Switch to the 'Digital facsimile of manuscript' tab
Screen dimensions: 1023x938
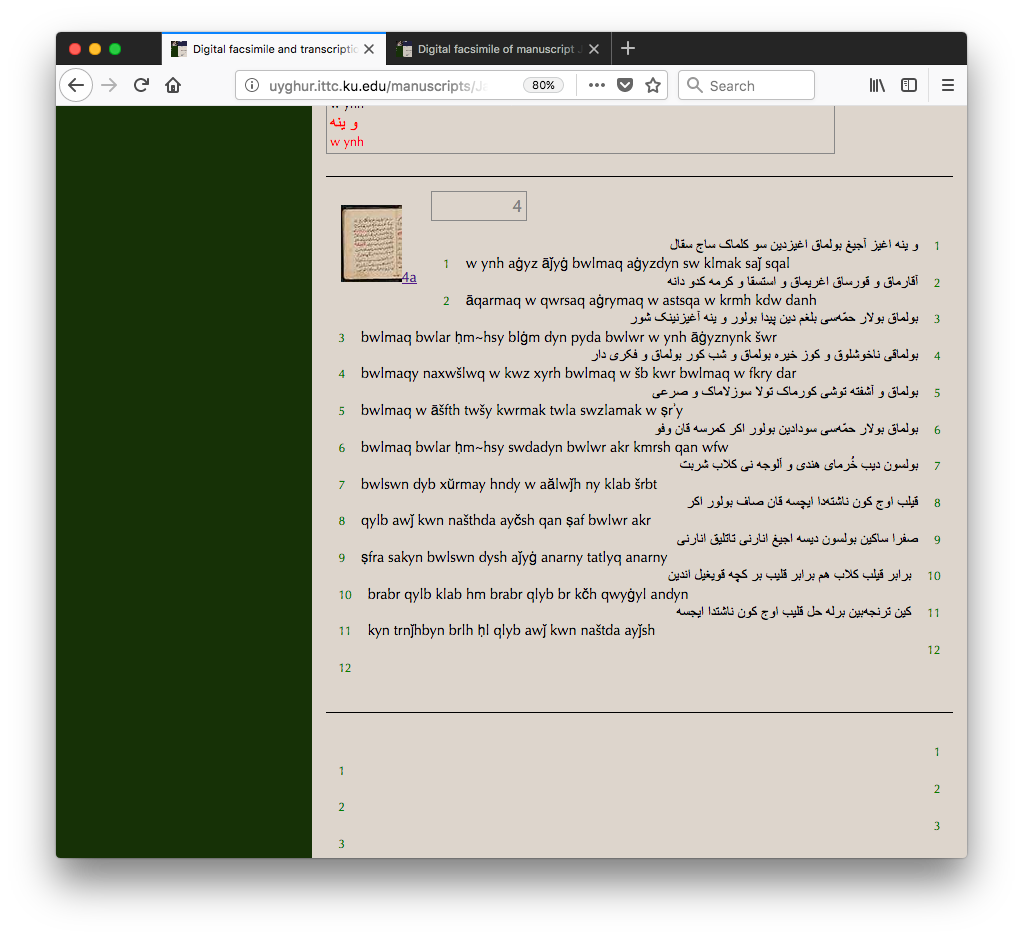click(498, 49)
